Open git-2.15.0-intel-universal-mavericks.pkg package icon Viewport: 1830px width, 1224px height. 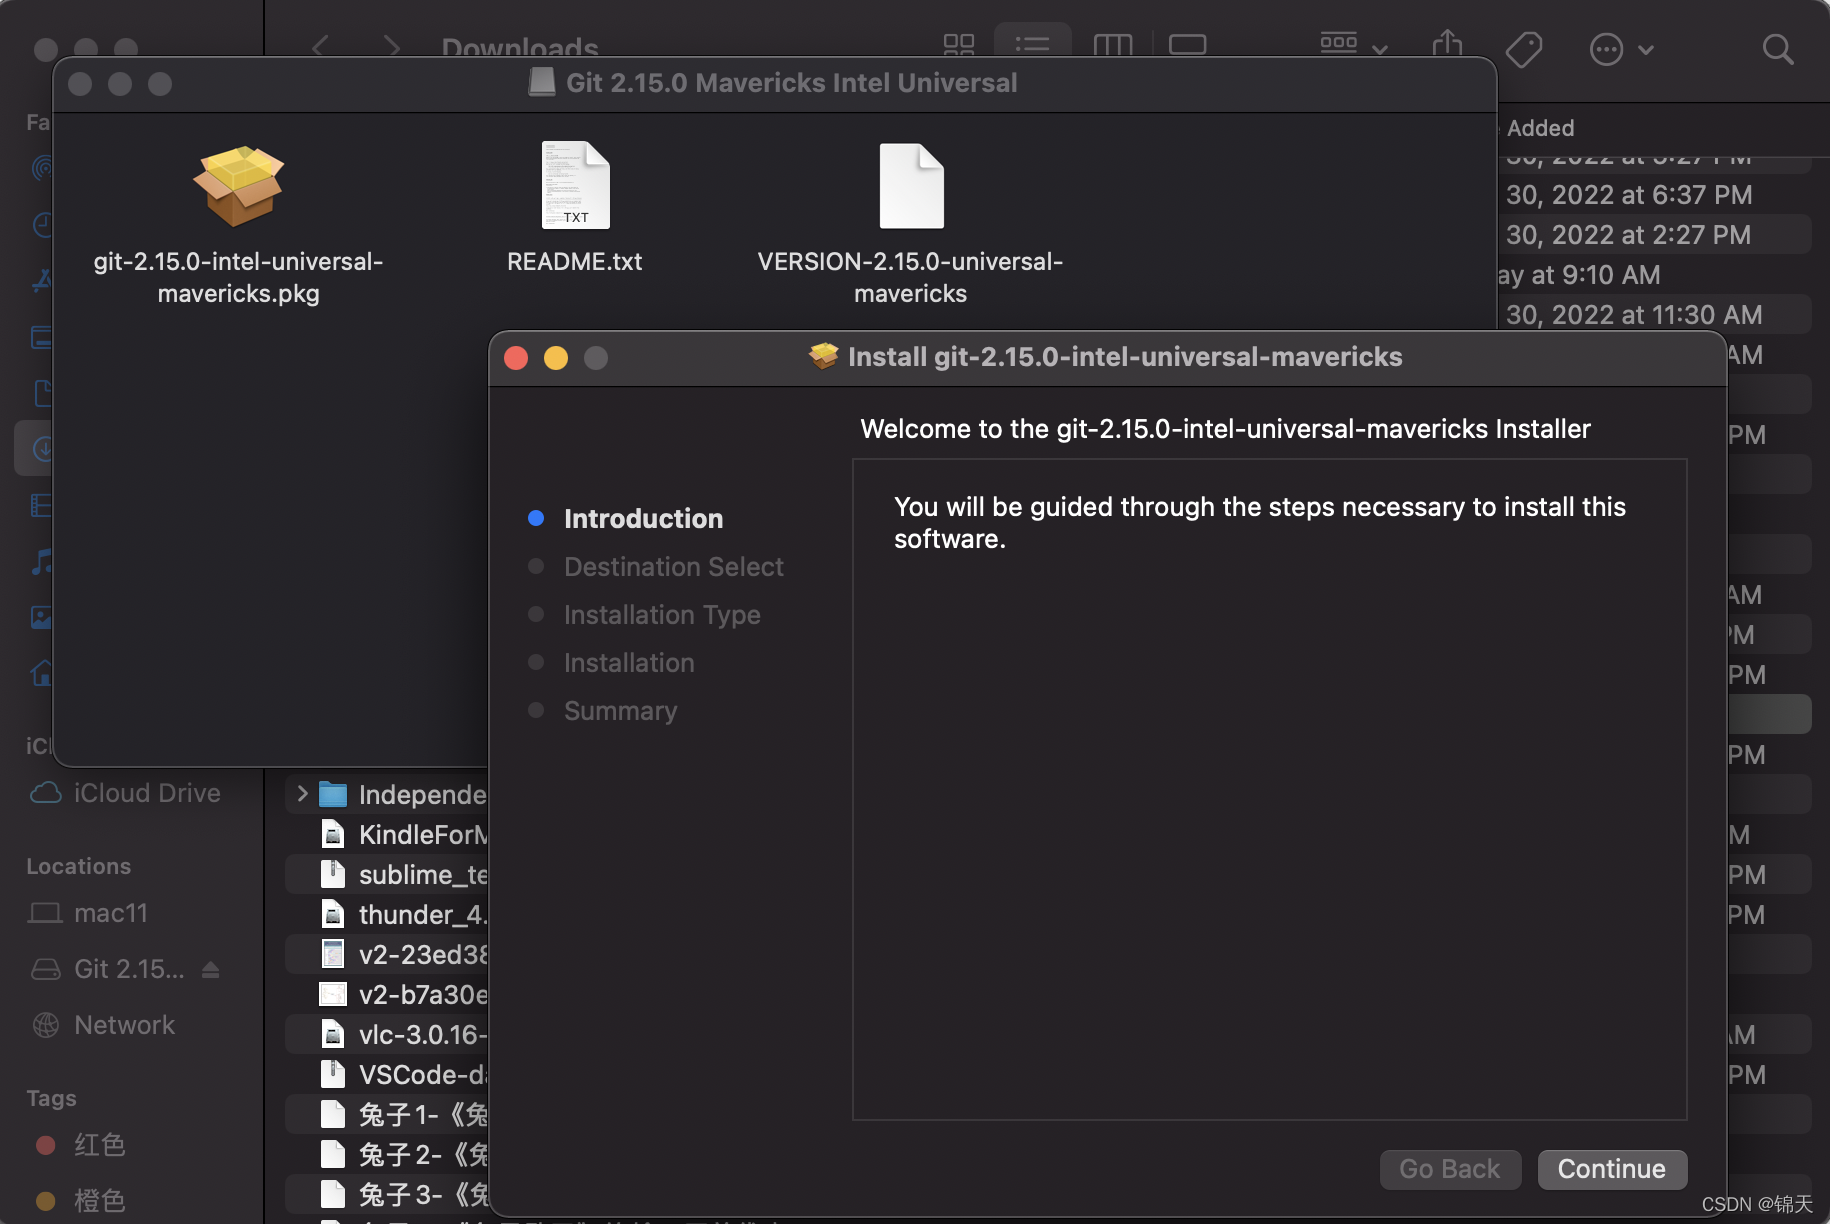point(238,186)
